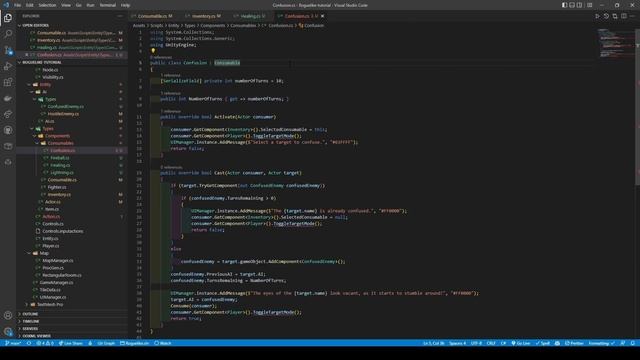This screenshot has height=360, width=640.
Task: Open the Terminal menu
Action: (108, 5)
